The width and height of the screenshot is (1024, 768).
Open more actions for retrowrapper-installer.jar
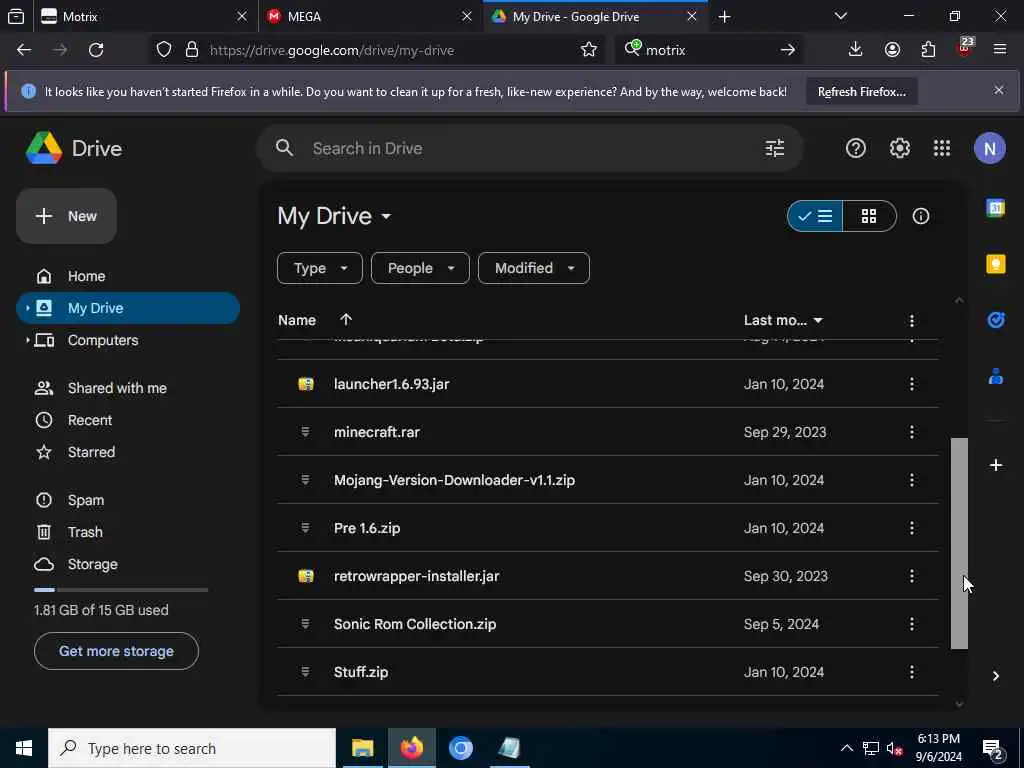[x=912, y=576]
